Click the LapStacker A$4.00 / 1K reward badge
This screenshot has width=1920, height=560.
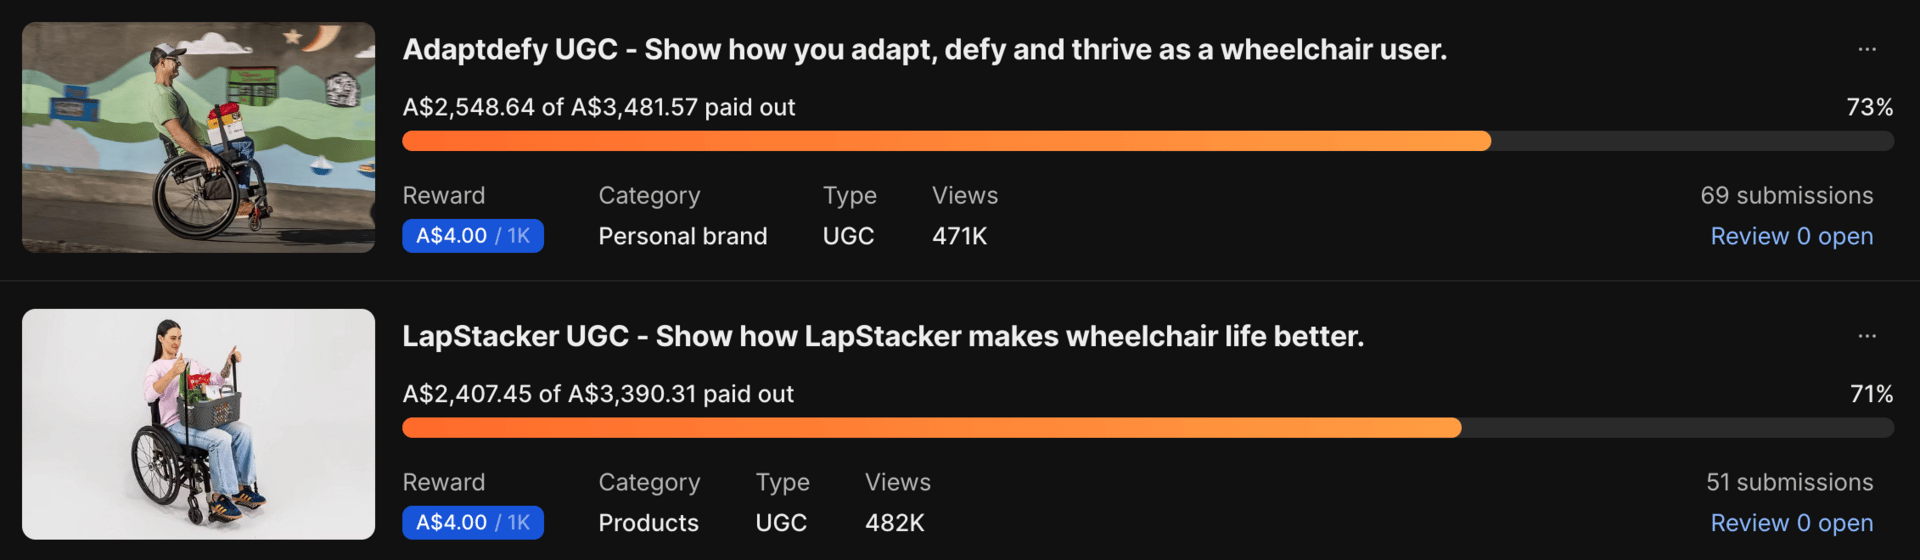tap(473, 523)
